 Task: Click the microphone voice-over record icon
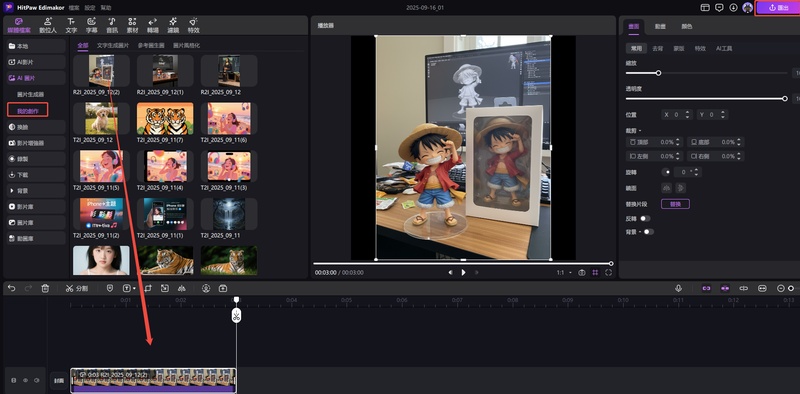[679, 288]
